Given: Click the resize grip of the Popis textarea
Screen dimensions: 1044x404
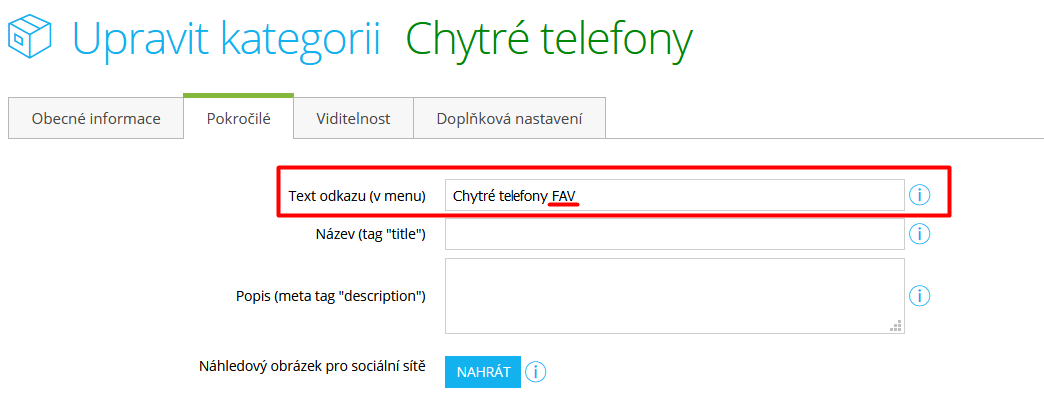Looking at the screenshot, I should [x=896, y=325].
